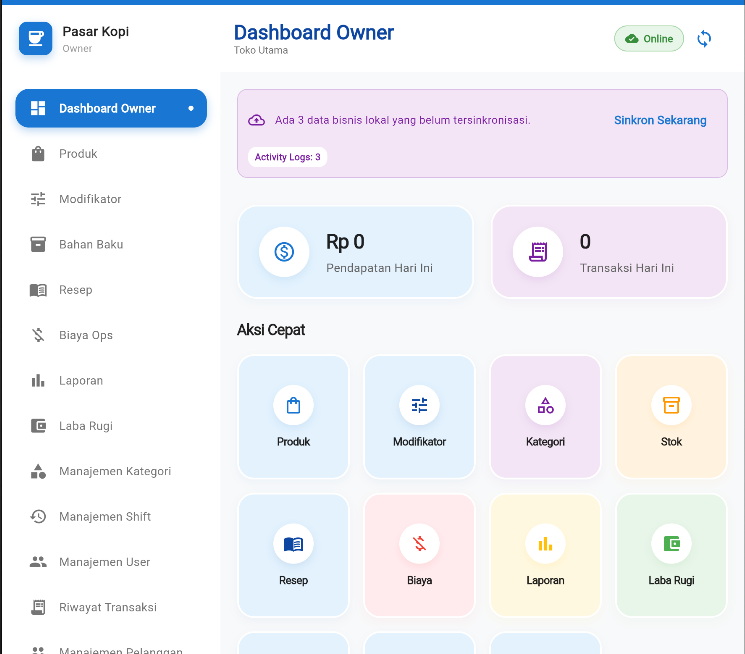Click the Dashboard grid icon in sidebar
This screenshot has height=654, width=745.
(38, 108)
